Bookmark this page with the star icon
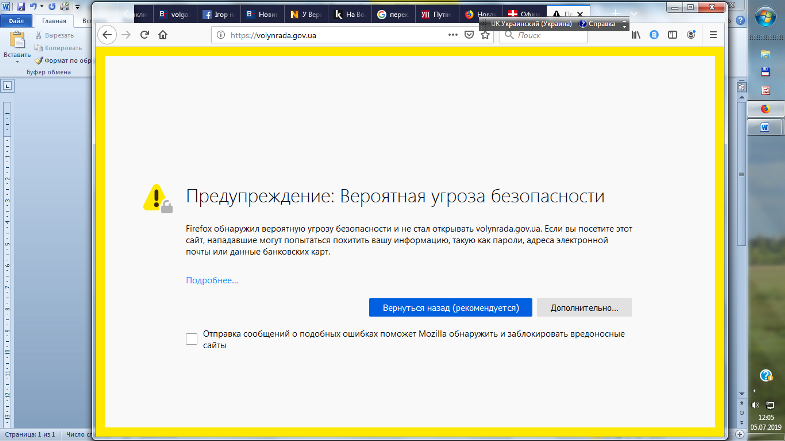The image size is (785, 441). (x=485, y=35)
